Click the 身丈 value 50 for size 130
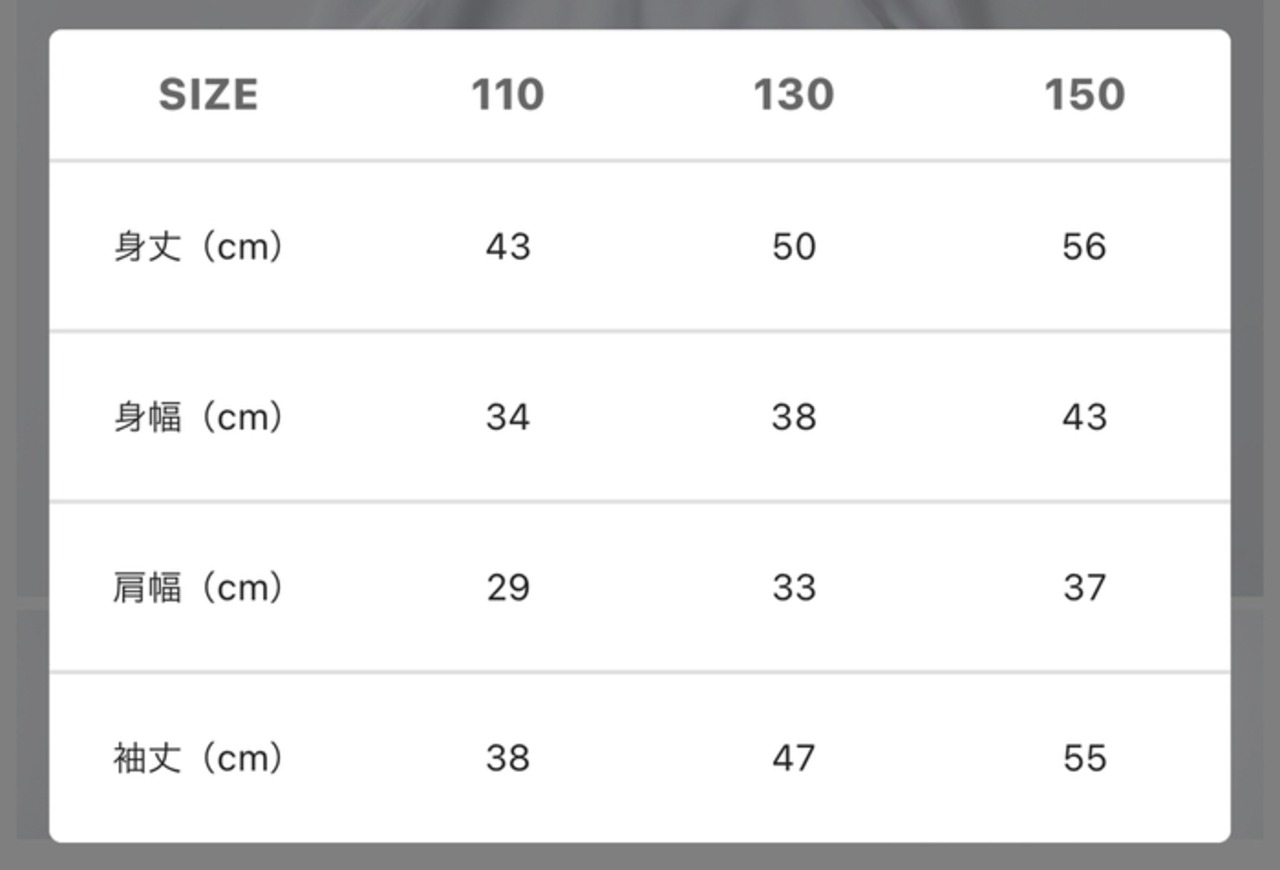This screenshot has height=870, width=1280. (x=794, y=246)
